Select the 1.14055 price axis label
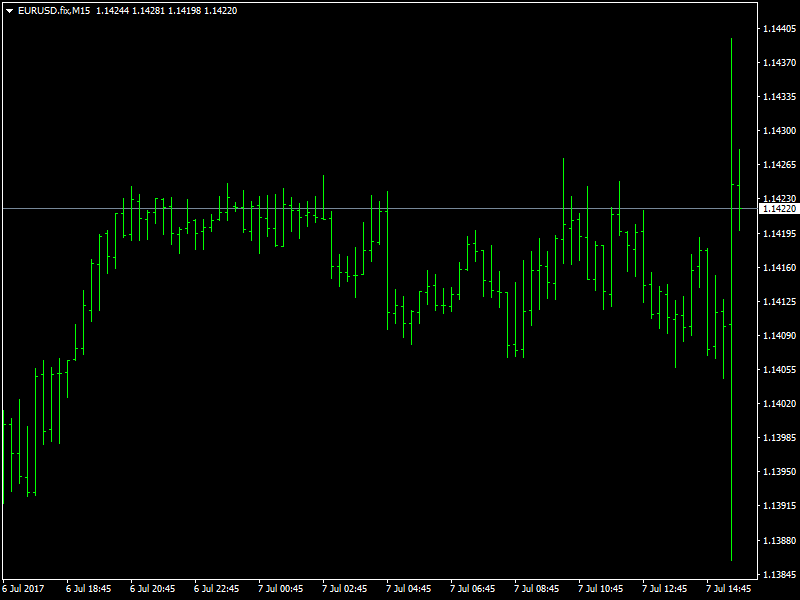Viewport: 800px width, 600px height. 779,370
